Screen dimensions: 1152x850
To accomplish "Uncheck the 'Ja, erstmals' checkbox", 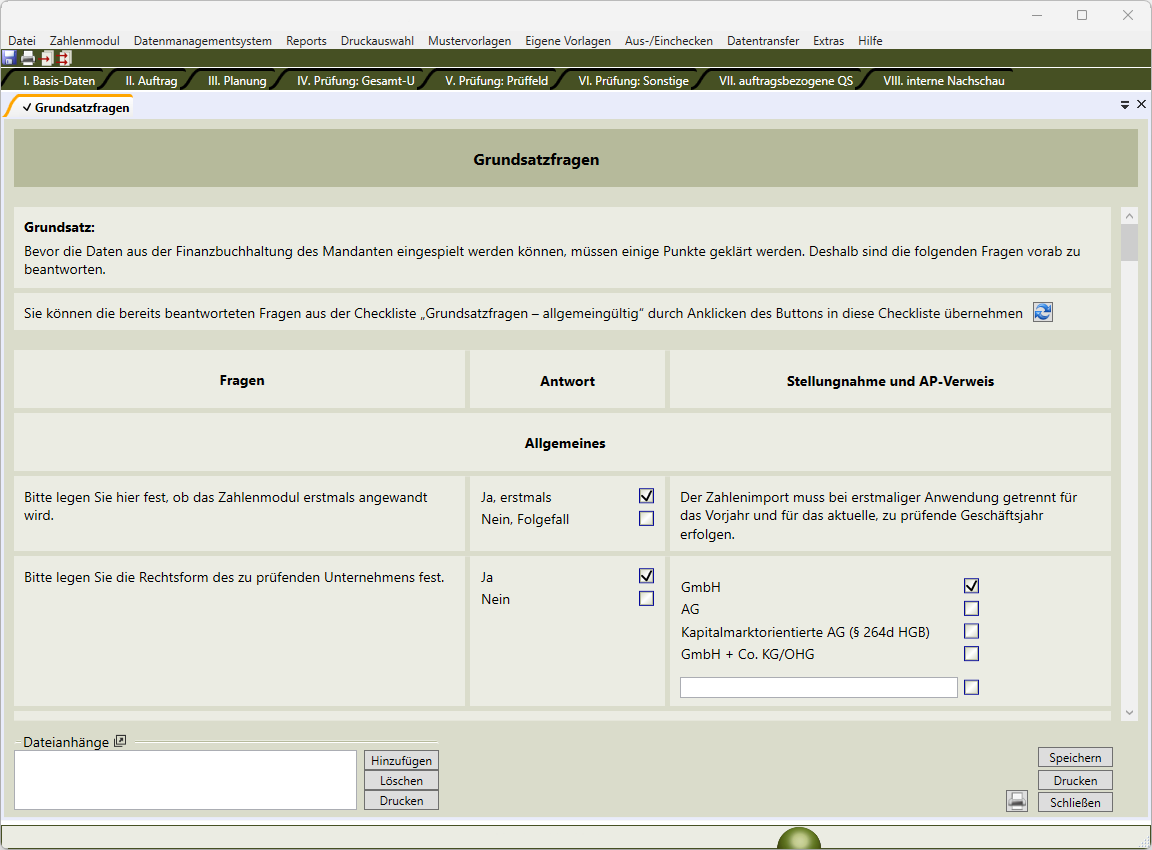I will (x=646, y=496).
